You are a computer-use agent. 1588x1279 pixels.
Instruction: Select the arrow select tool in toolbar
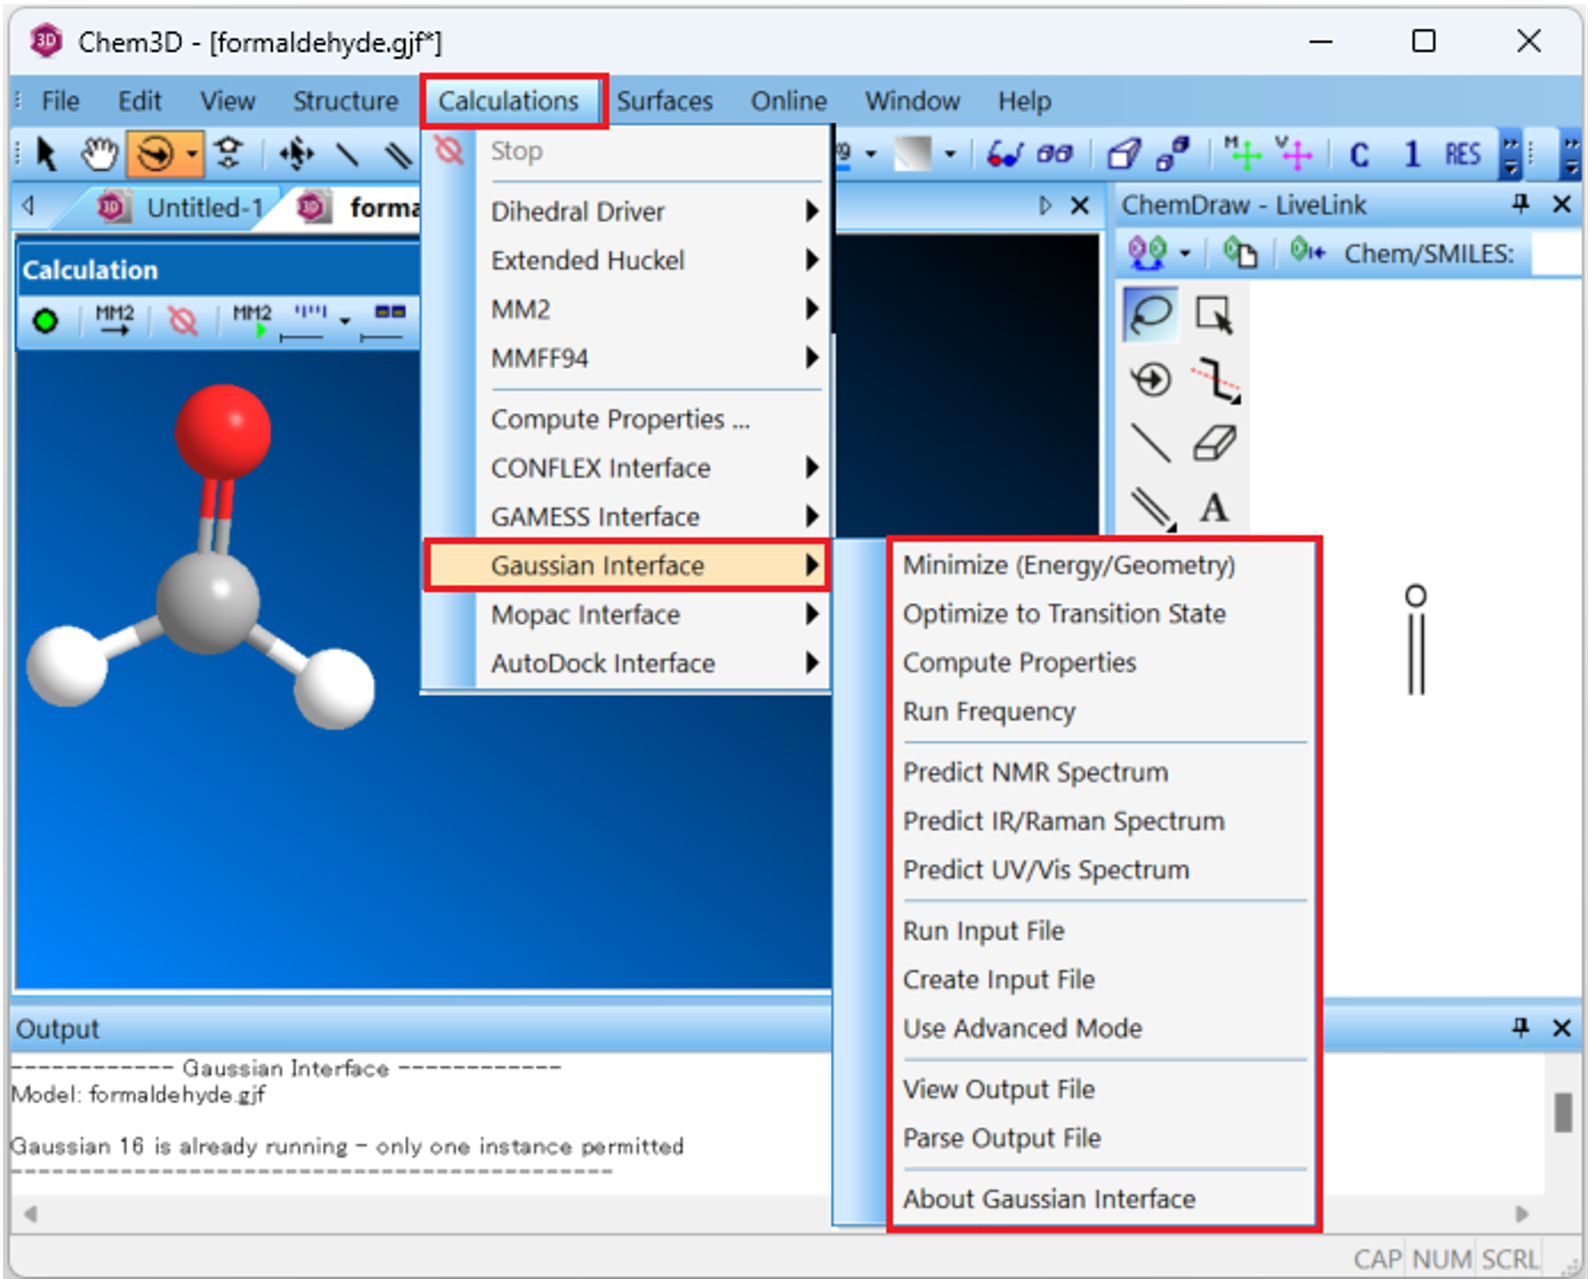click(46, 154)
